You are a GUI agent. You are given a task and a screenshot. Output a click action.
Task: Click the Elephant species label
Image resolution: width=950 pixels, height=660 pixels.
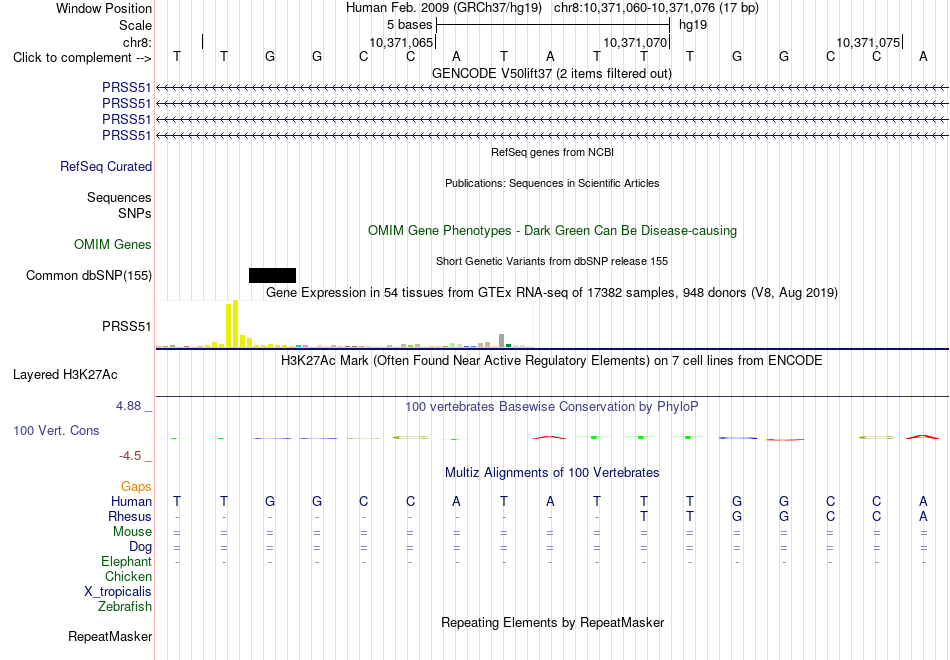126,562
